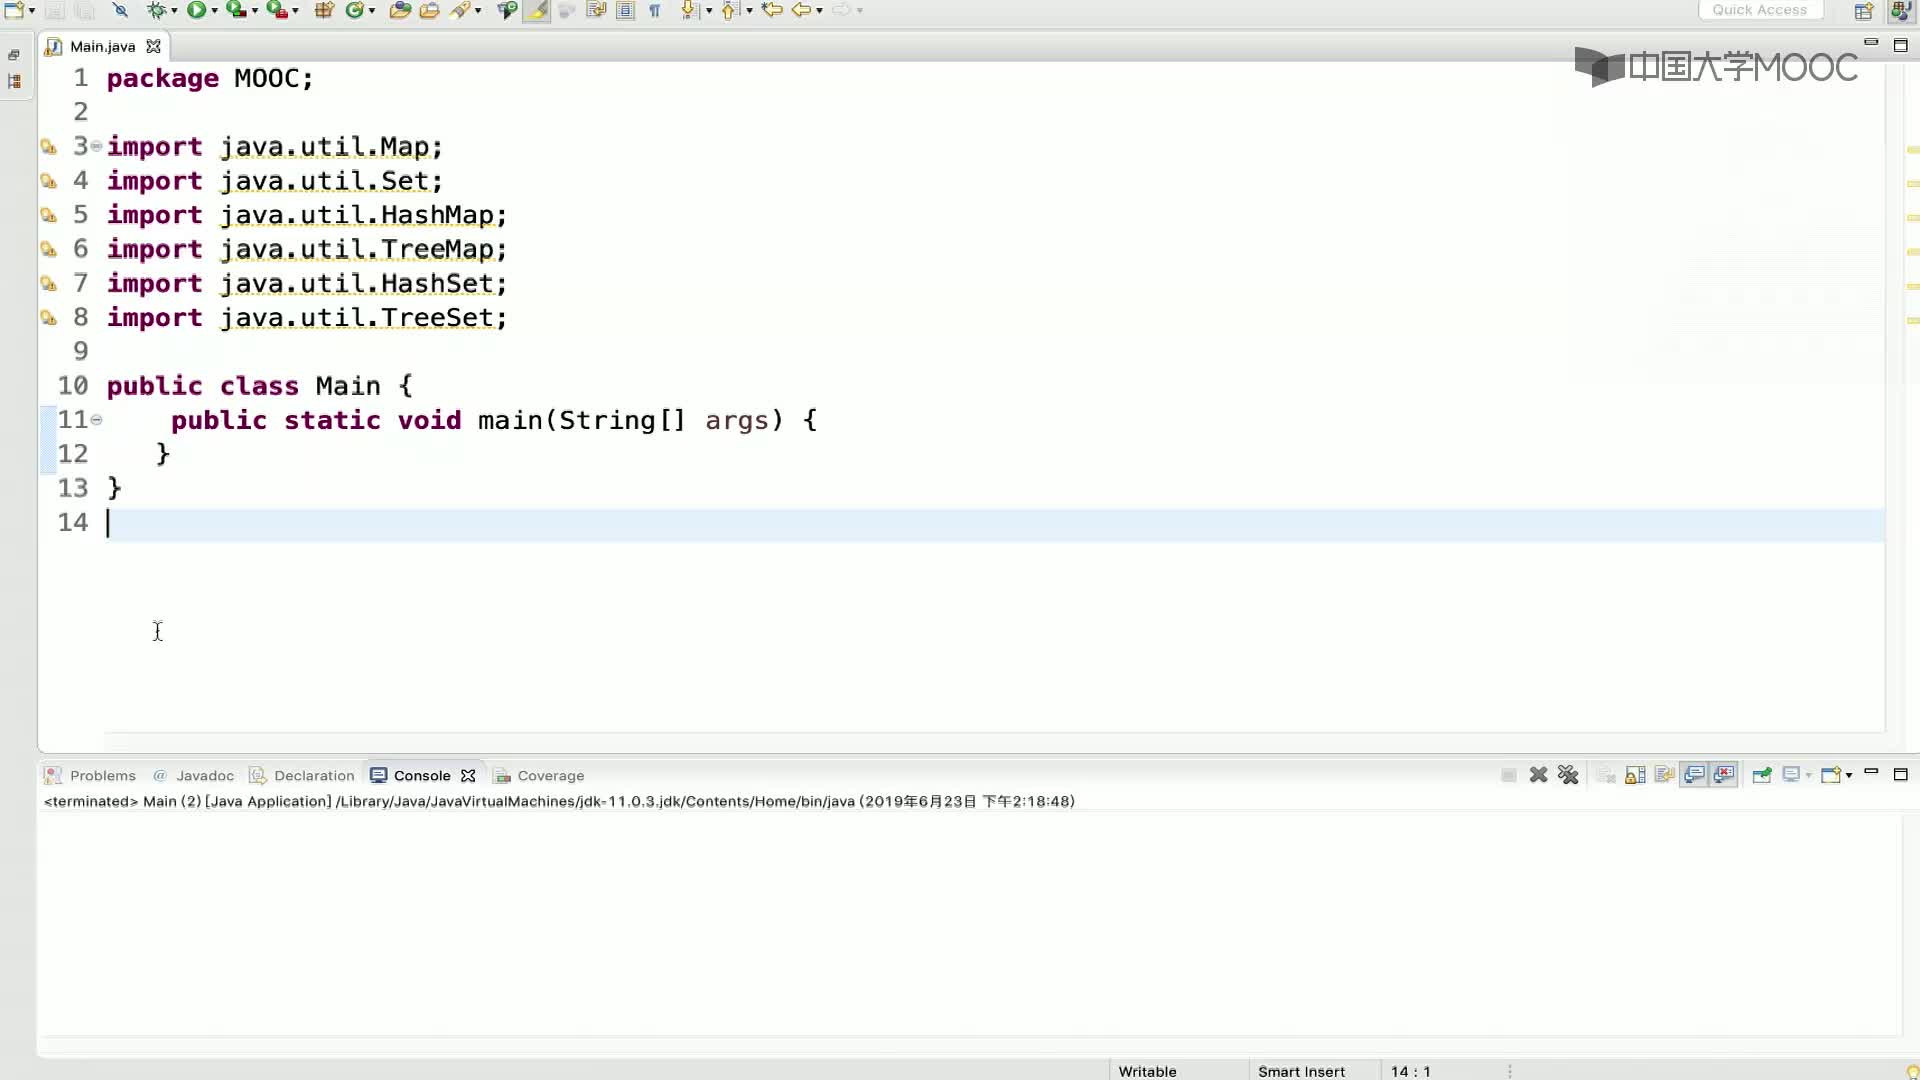Image resolution: width=1920 pixels, height=1080 pixels.
Task: Open the Search dropdown arrow
Action: [478, 11]
